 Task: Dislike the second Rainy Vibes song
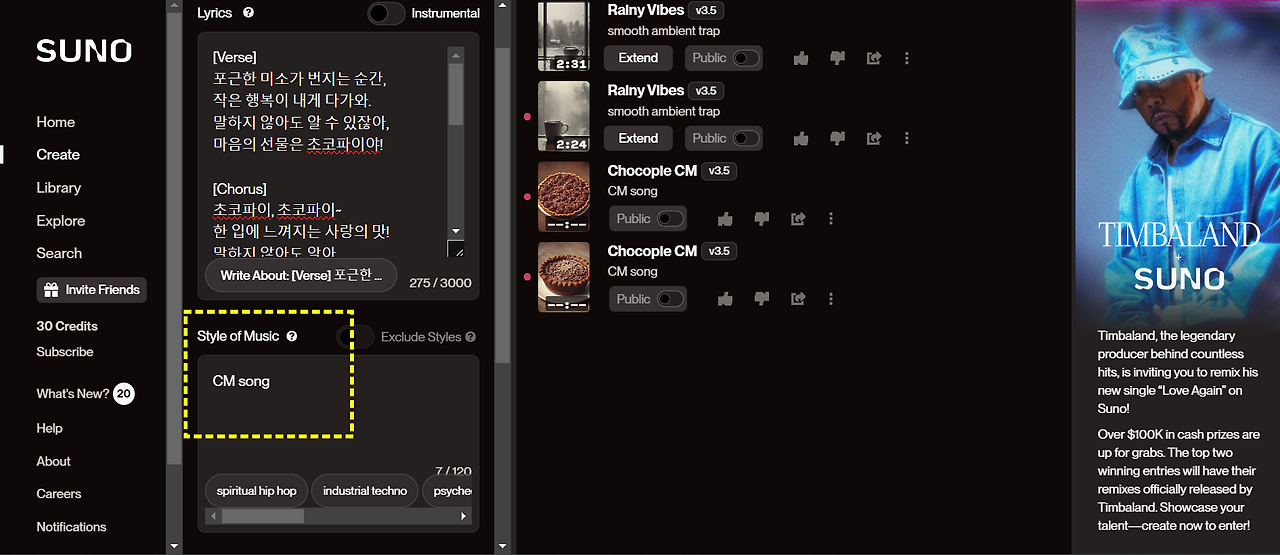click(838, 138)
